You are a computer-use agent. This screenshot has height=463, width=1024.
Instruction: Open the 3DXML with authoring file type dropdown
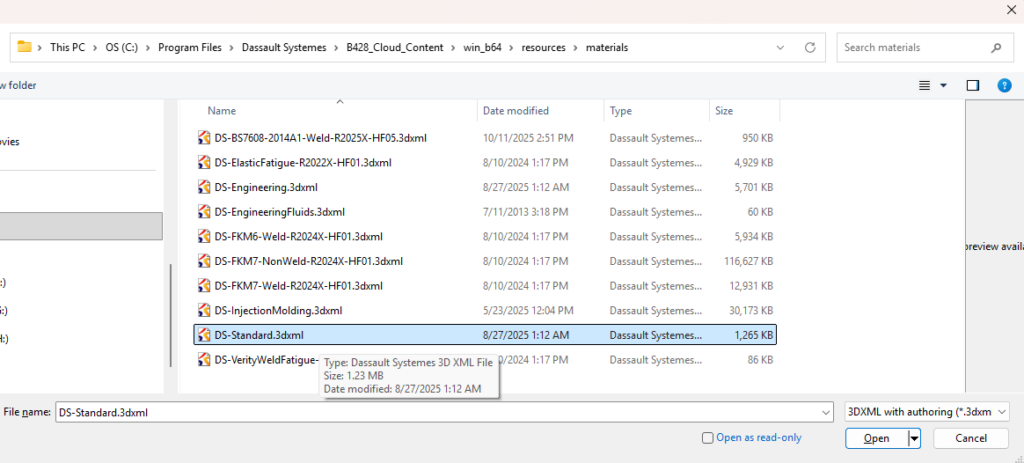coord(927,412)
